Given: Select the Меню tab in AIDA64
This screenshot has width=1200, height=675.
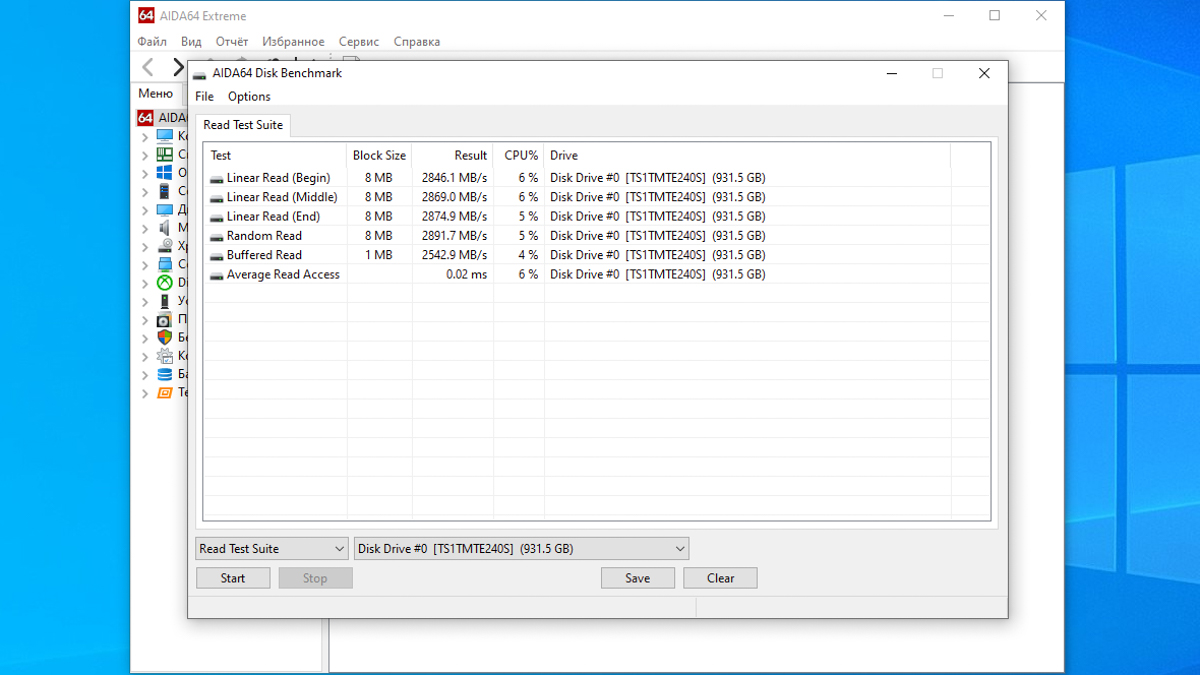Looking at the screenshot, I should click(x=155, y=93).
